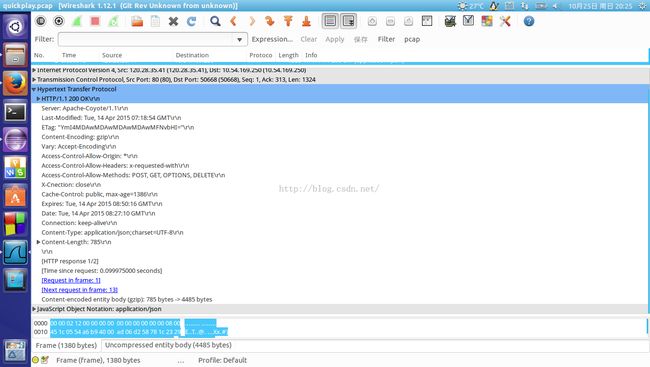The height and width of the screenshot is (367, 650).
Task: Reset text zoom to normal size
Action: coord(408,21)
